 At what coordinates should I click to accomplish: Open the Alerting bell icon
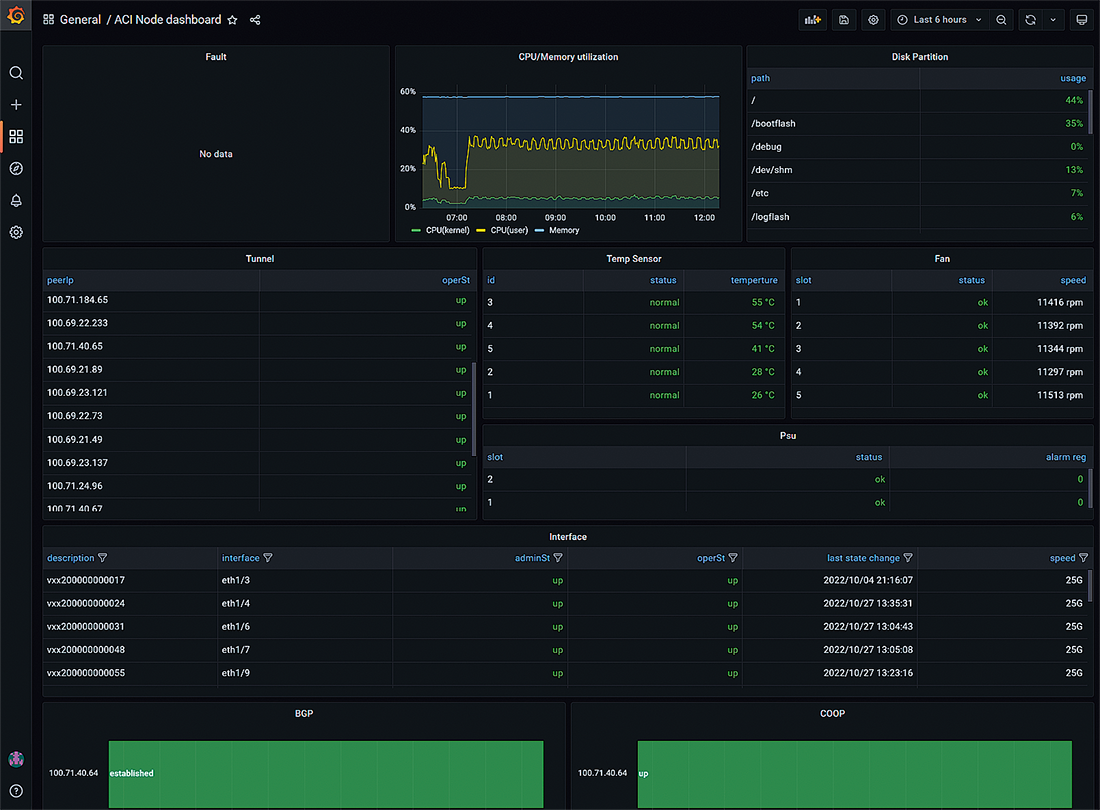pos(16,201)
